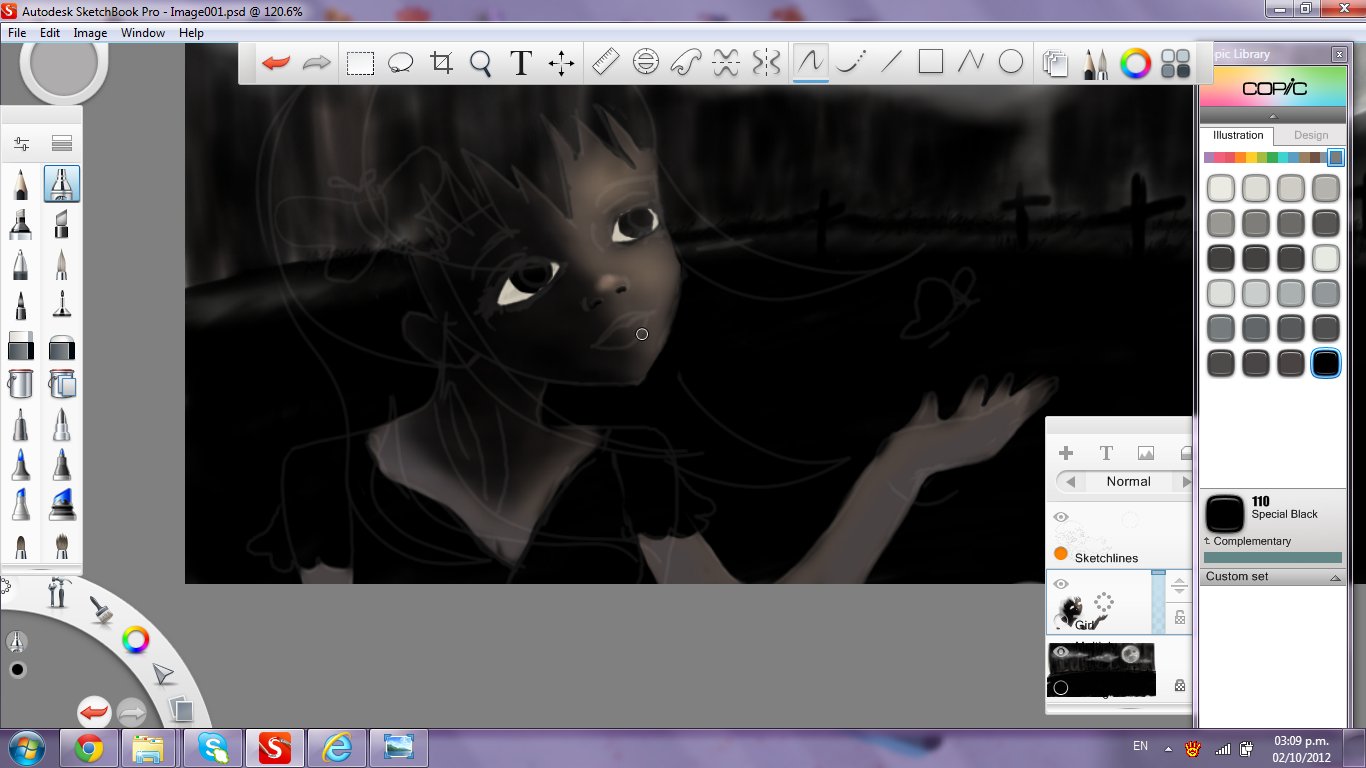This screenshot has width=1366, height=768.
Task: Hide the Girl layer via eye icon
Action: 1061,584
